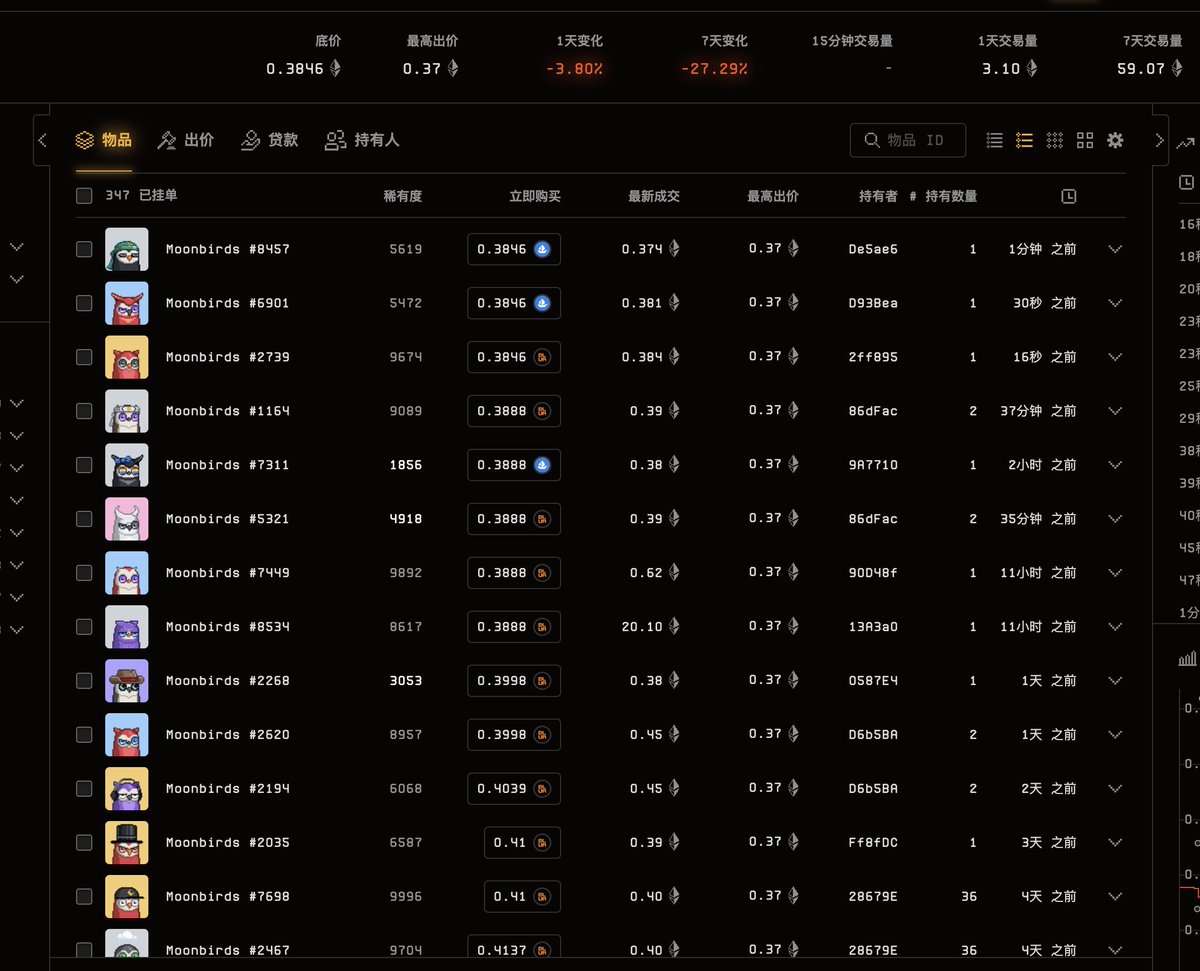Collapse the left filter panel arrow
The height and width of the screenshot is (971, 1200).
click(x=42, y=140)
